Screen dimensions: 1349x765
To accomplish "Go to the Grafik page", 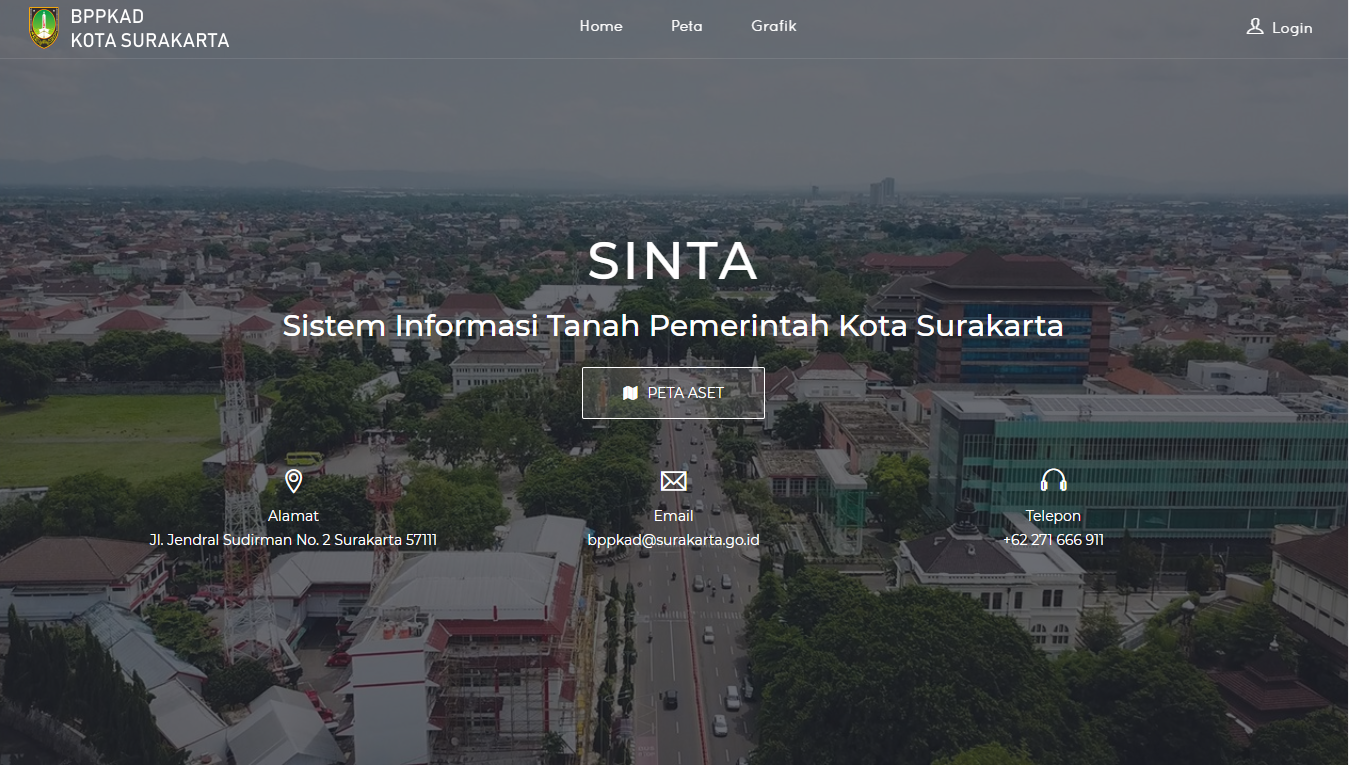I will click(774, 26).
